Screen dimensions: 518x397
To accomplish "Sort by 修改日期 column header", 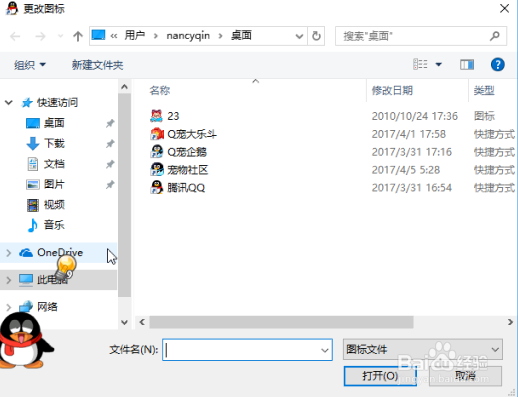I will (x=392, y=90).
